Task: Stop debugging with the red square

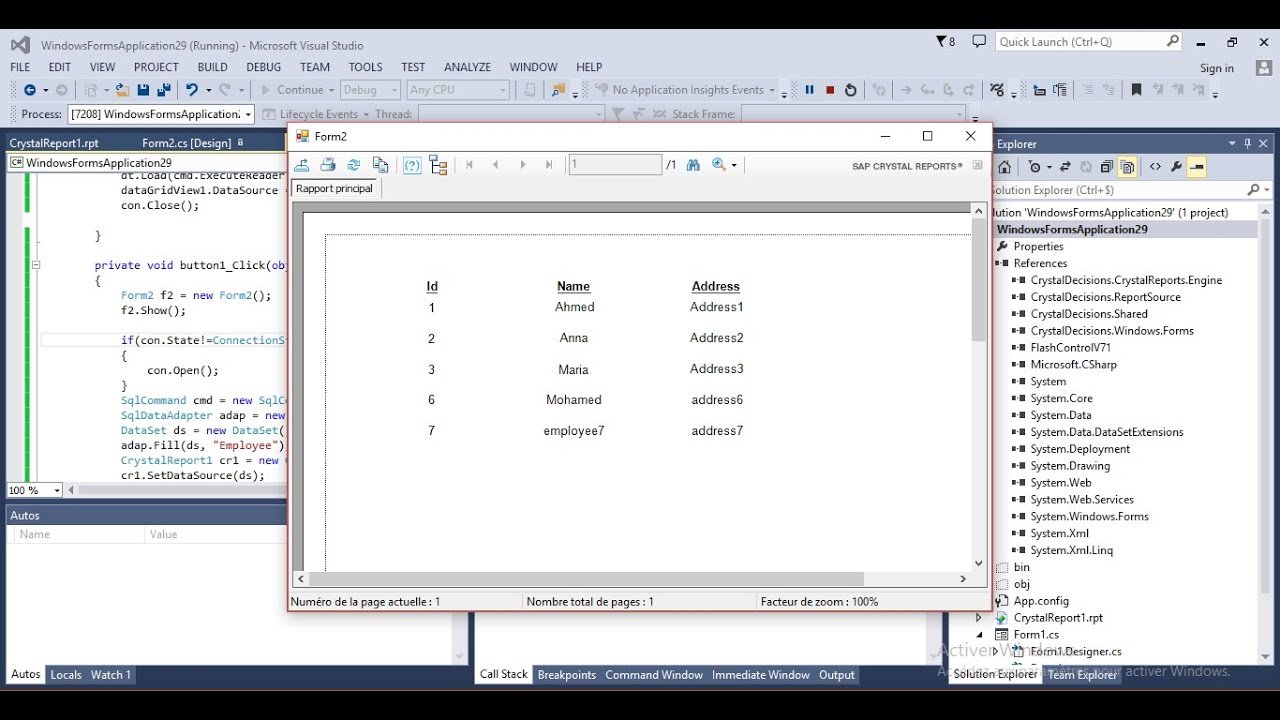Action: click(830, 90)
